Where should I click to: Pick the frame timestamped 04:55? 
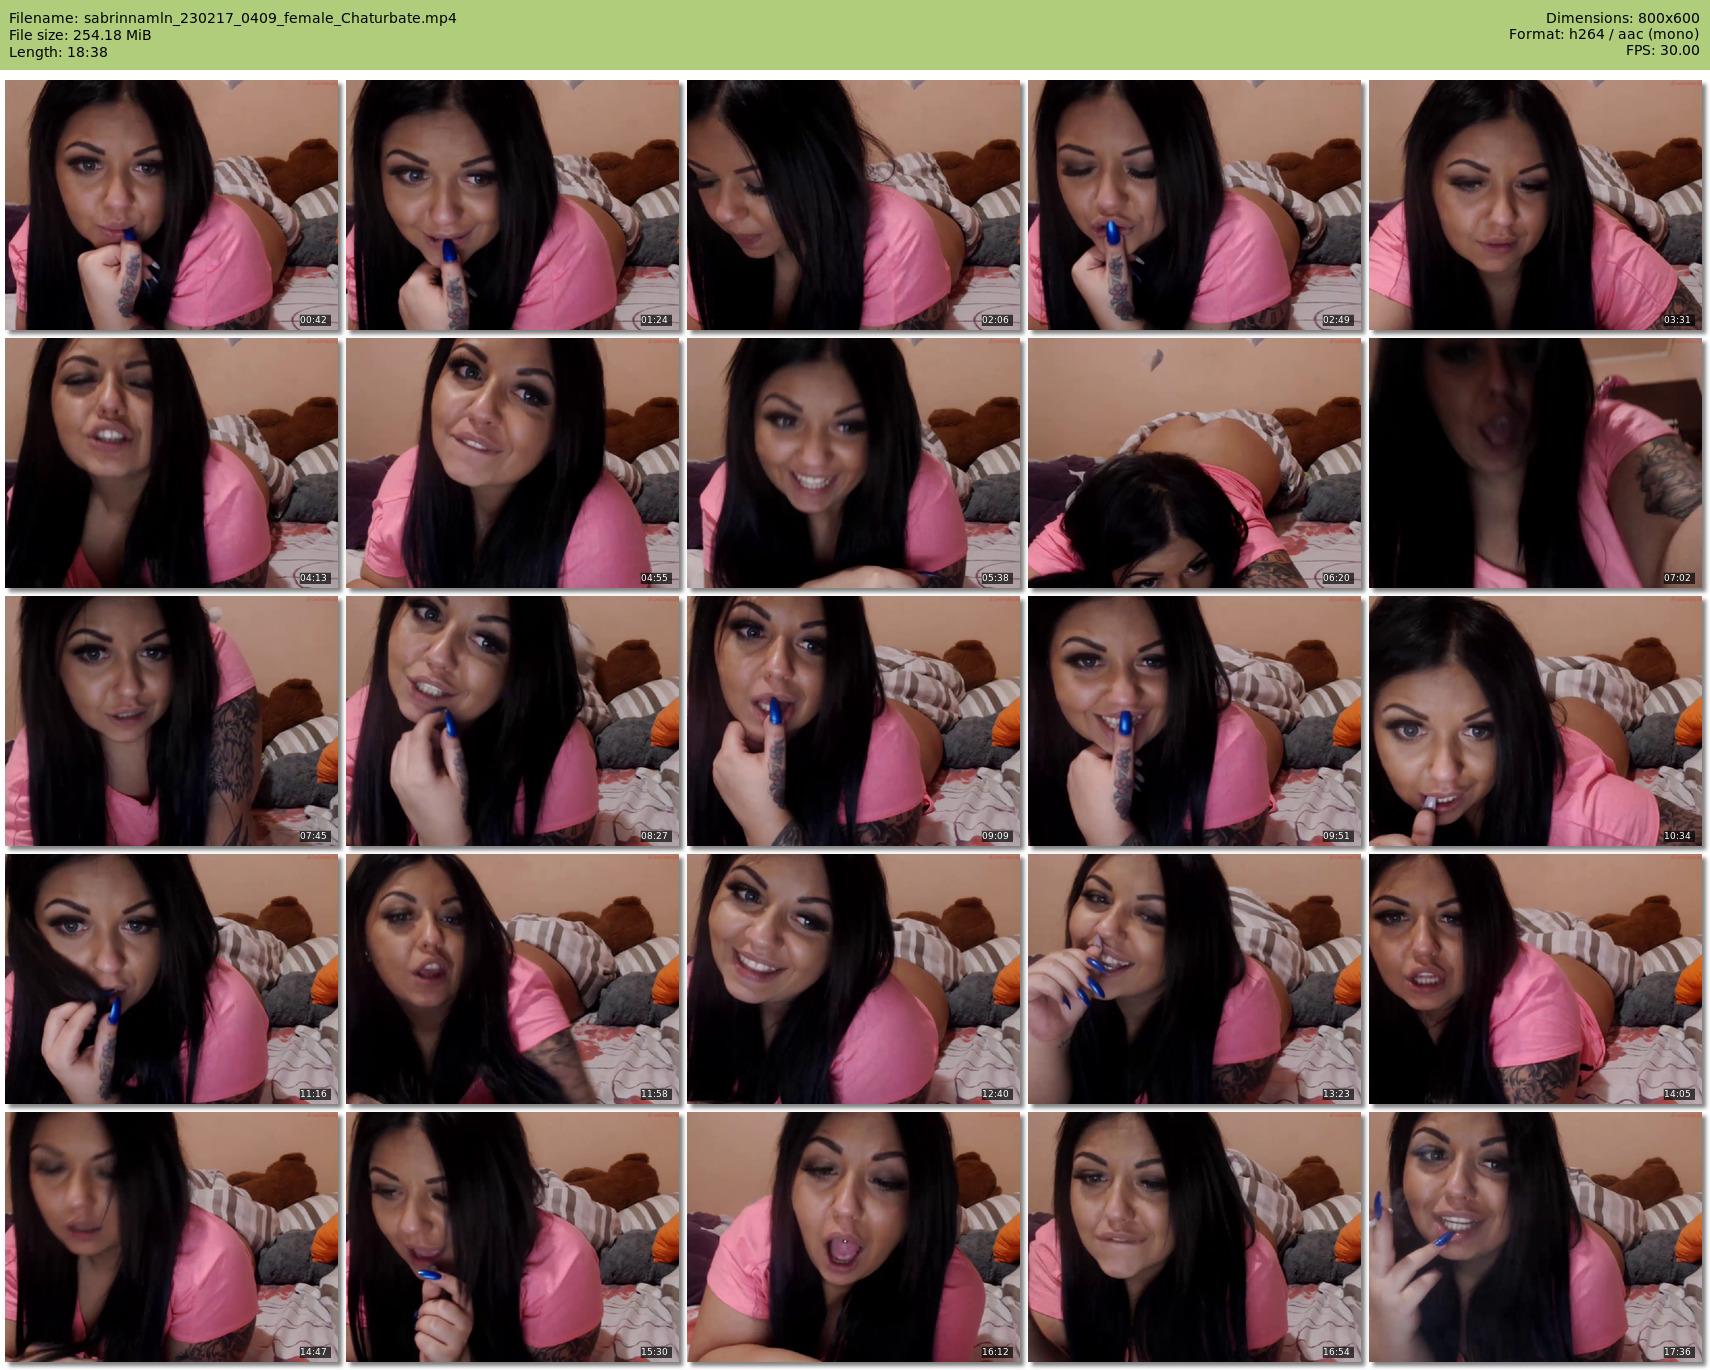click(x=513, y=463)
